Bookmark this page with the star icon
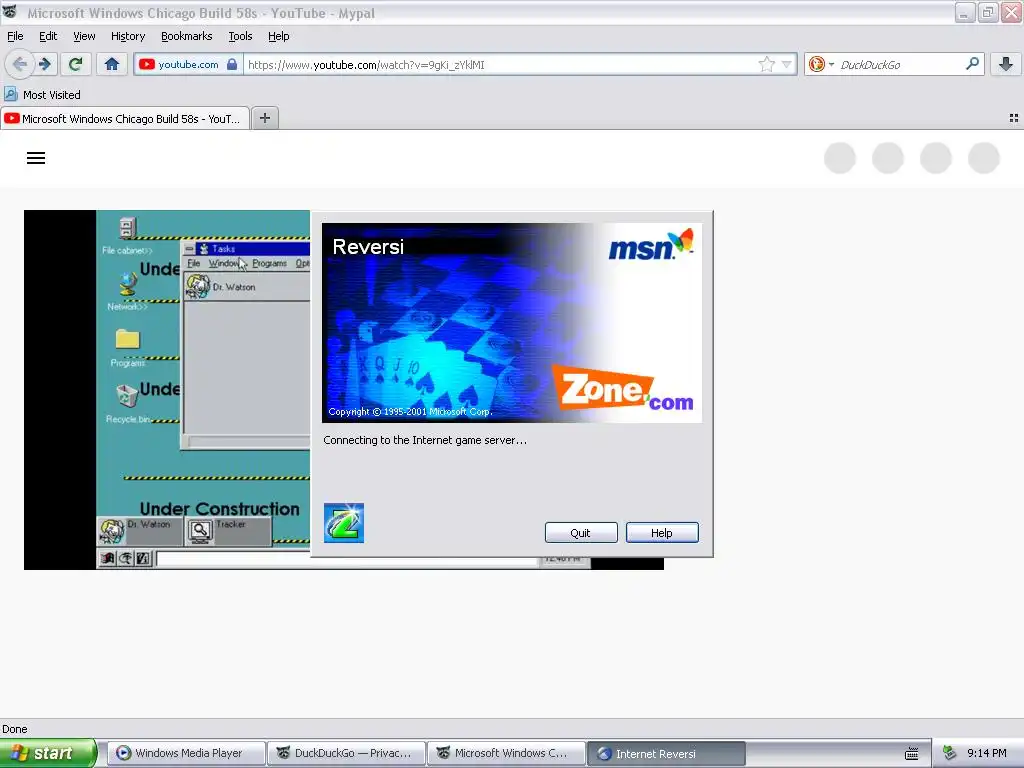 coord(767,64)
